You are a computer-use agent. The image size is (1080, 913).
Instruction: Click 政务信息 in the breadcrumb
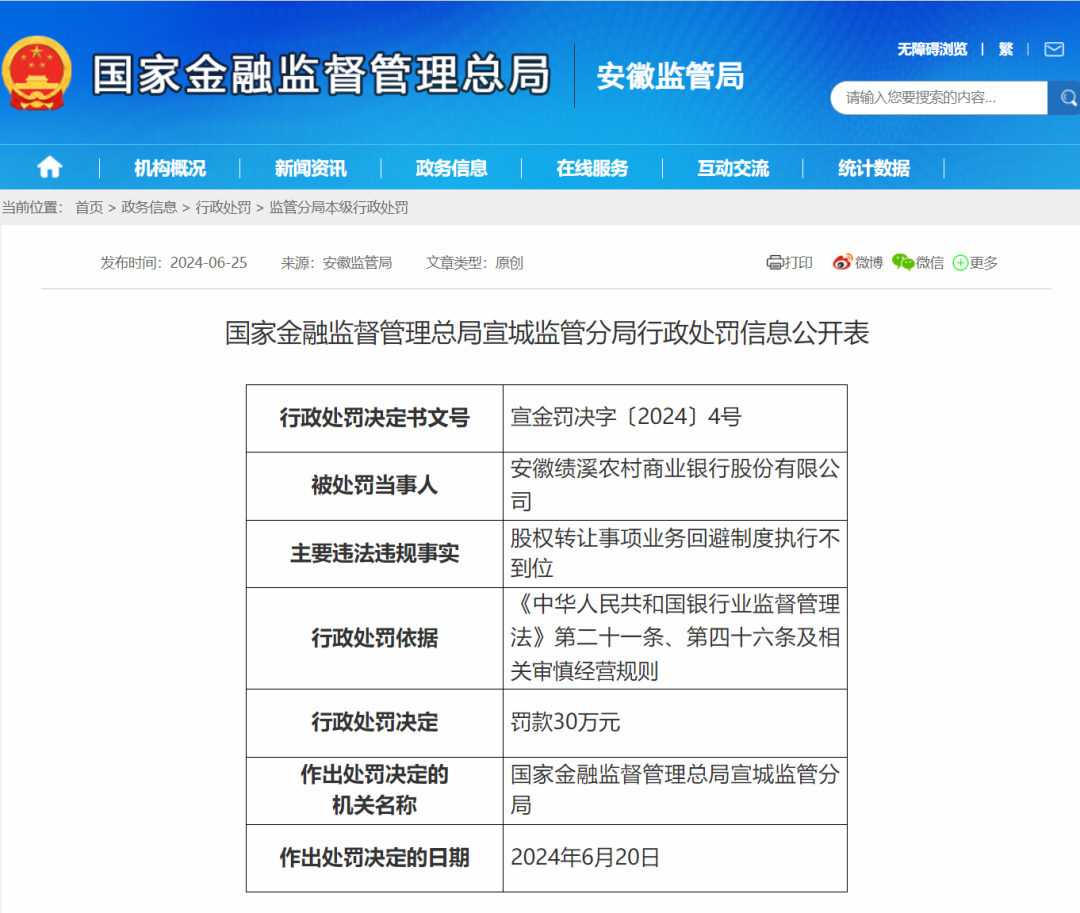149,207
